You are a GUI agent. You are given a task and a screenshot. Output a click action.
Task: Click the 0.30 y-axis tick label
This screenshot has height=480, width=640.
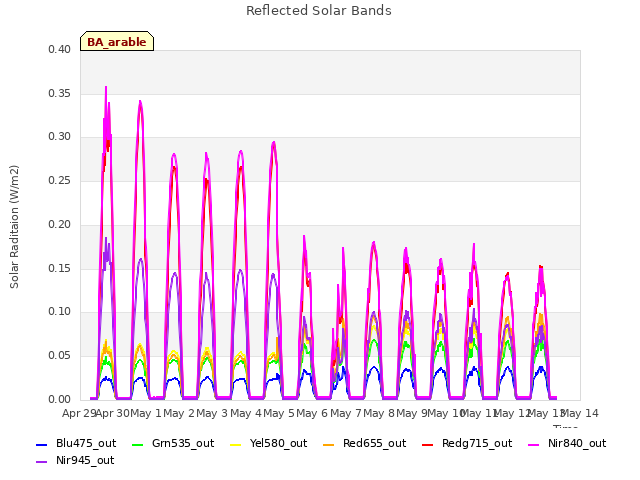pyautogui.click(x=60, y=137)
